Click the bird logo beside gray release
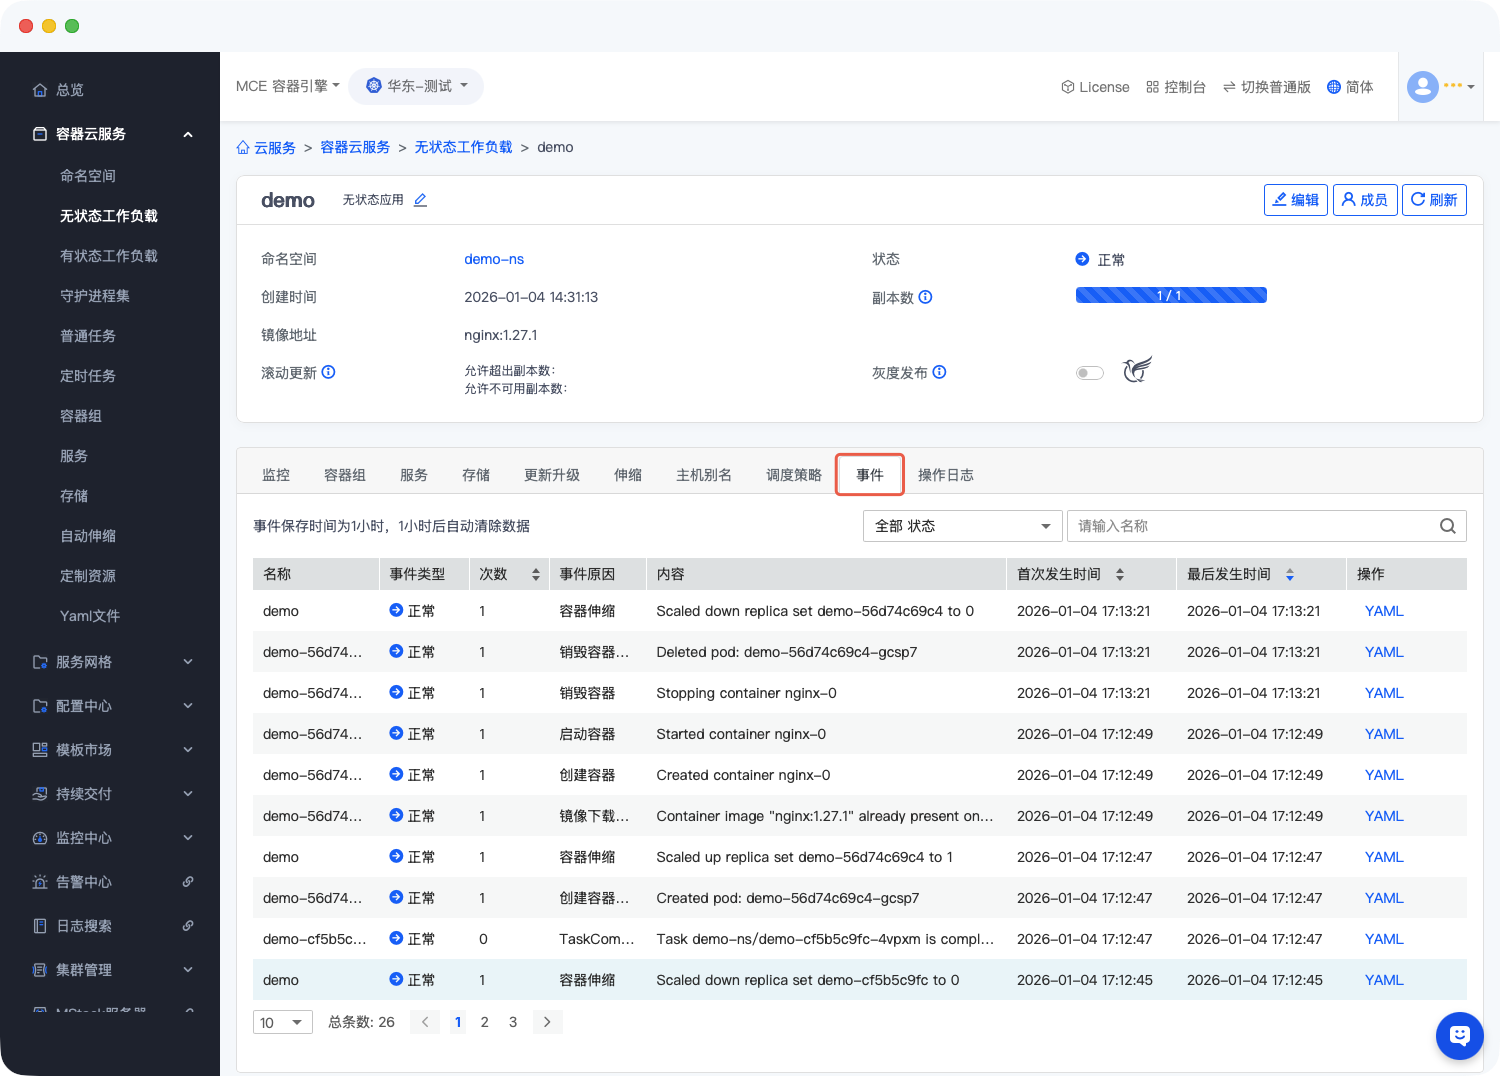 pyautogui.click(x=1137, y=370)
